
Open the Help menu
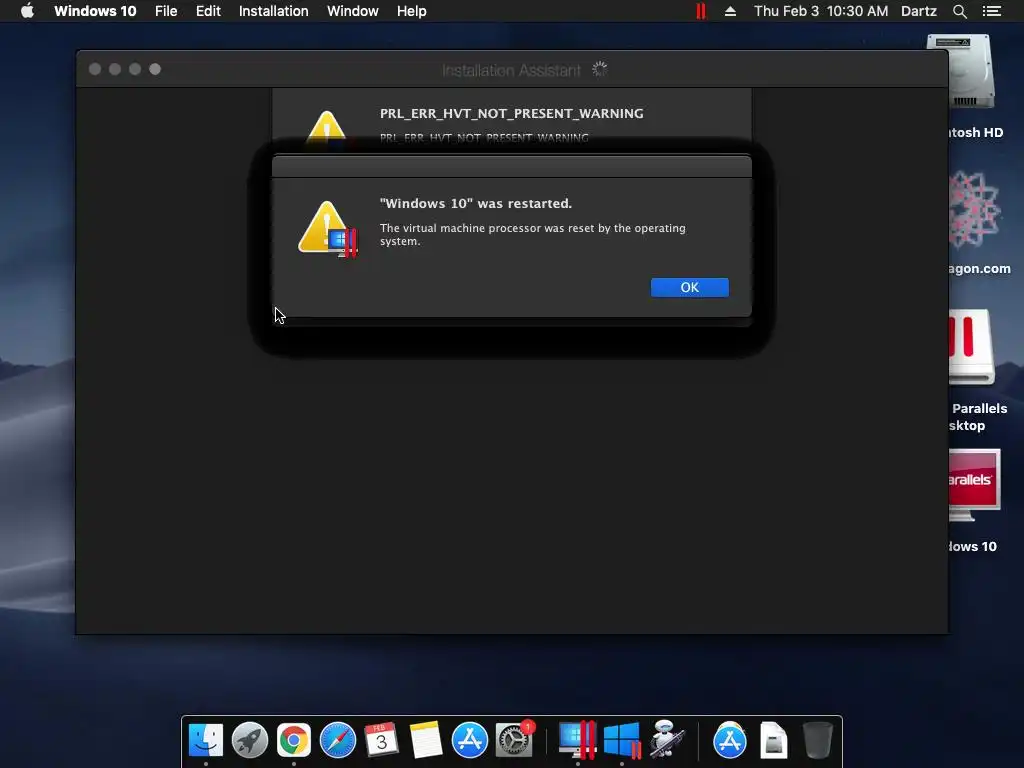tap(411, 11)
